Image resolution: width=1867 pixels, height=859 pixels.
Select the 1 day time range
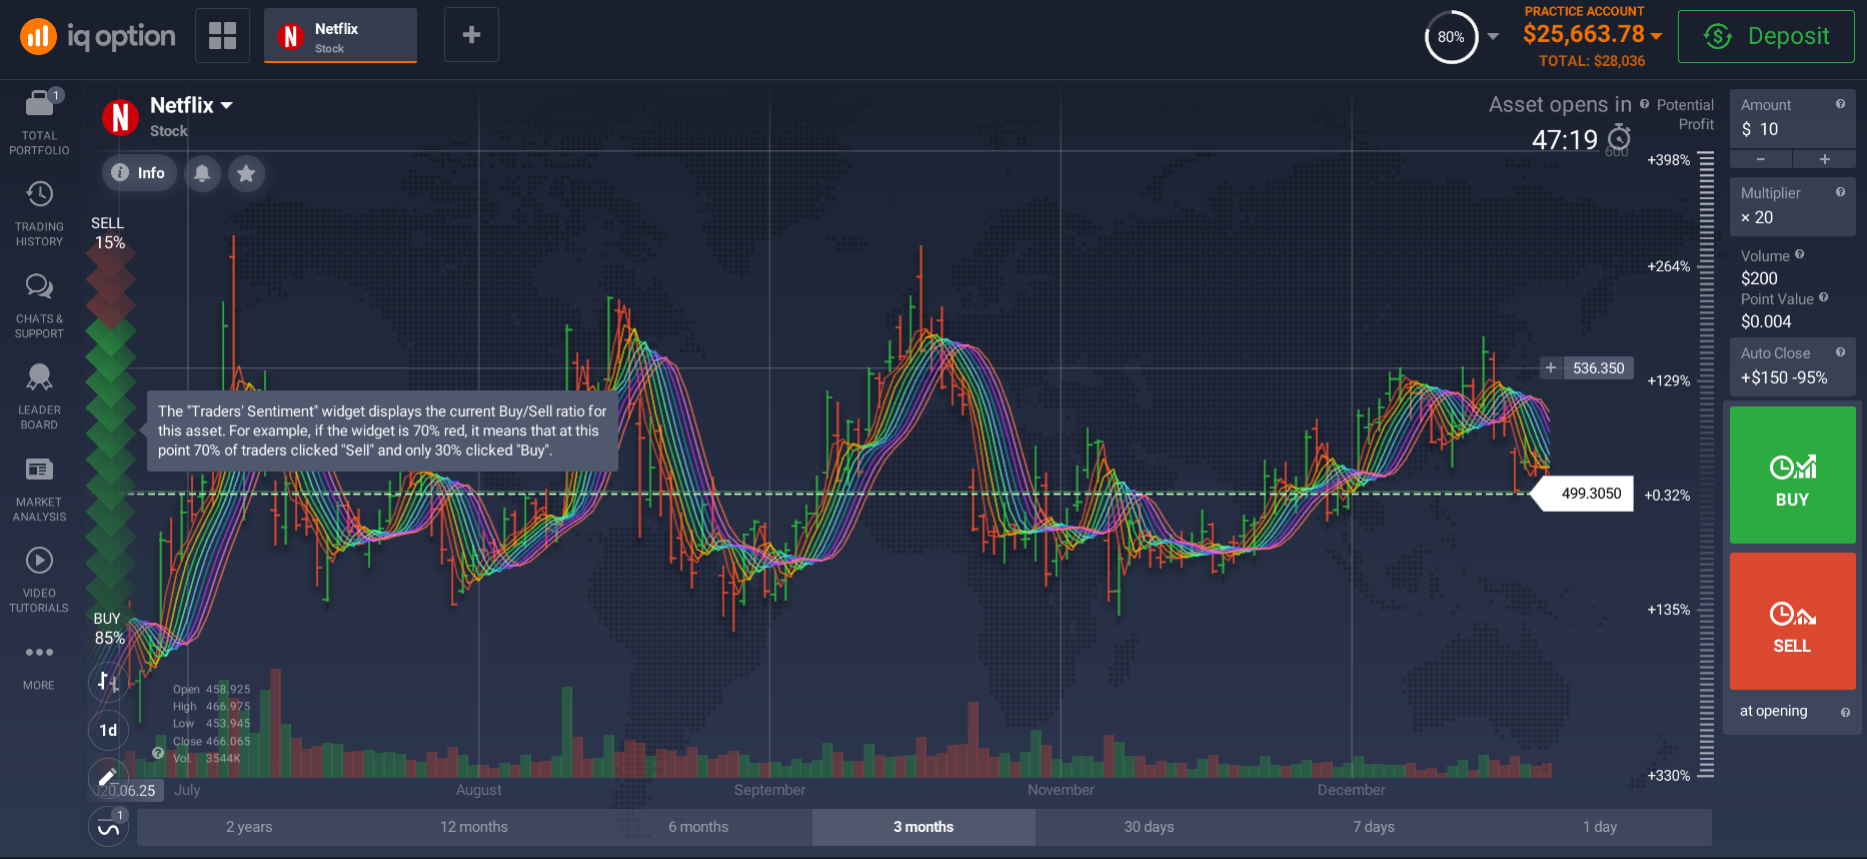1599,827
